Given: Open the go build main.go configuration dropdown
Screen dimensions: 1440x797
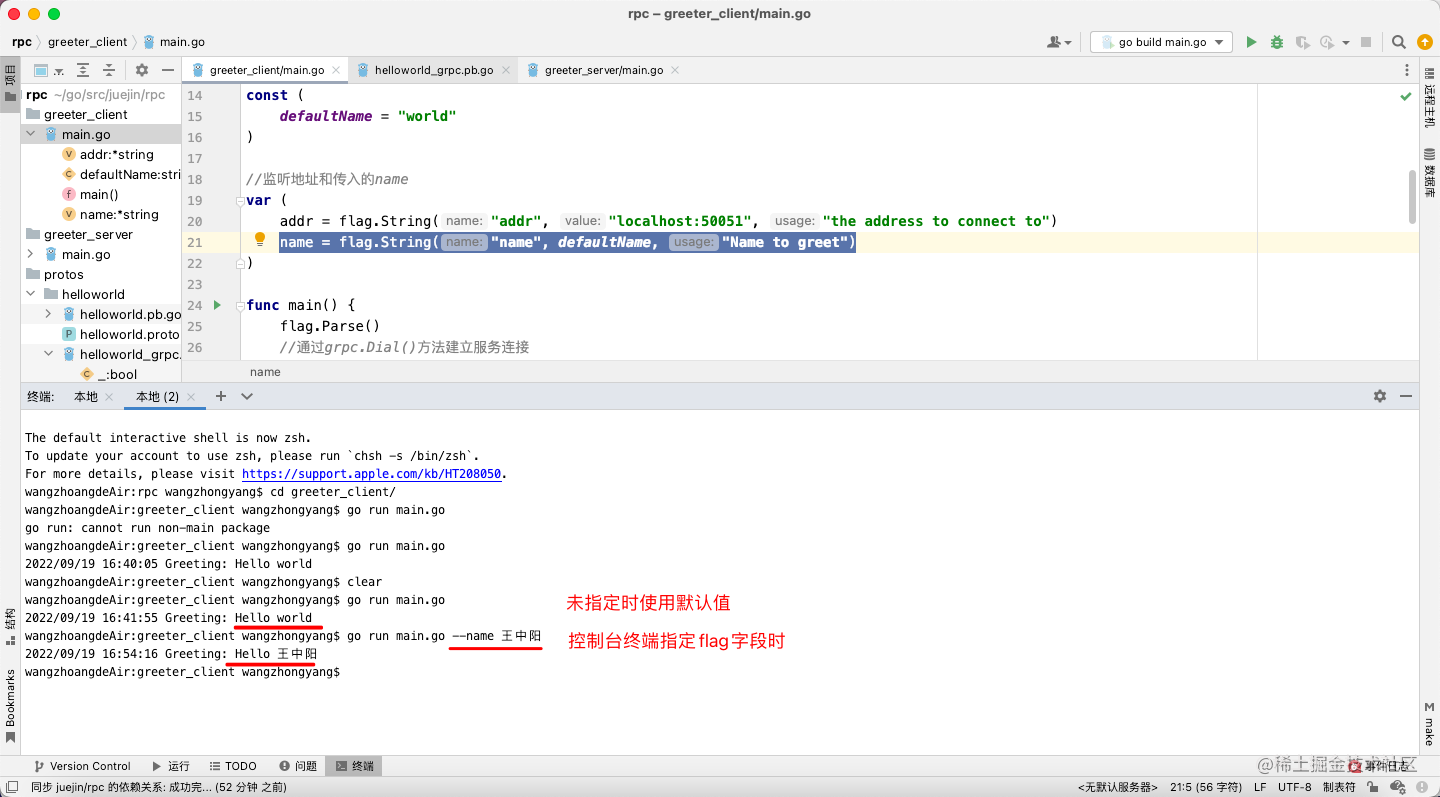Looking at the screenshot, I should 1162,42.
